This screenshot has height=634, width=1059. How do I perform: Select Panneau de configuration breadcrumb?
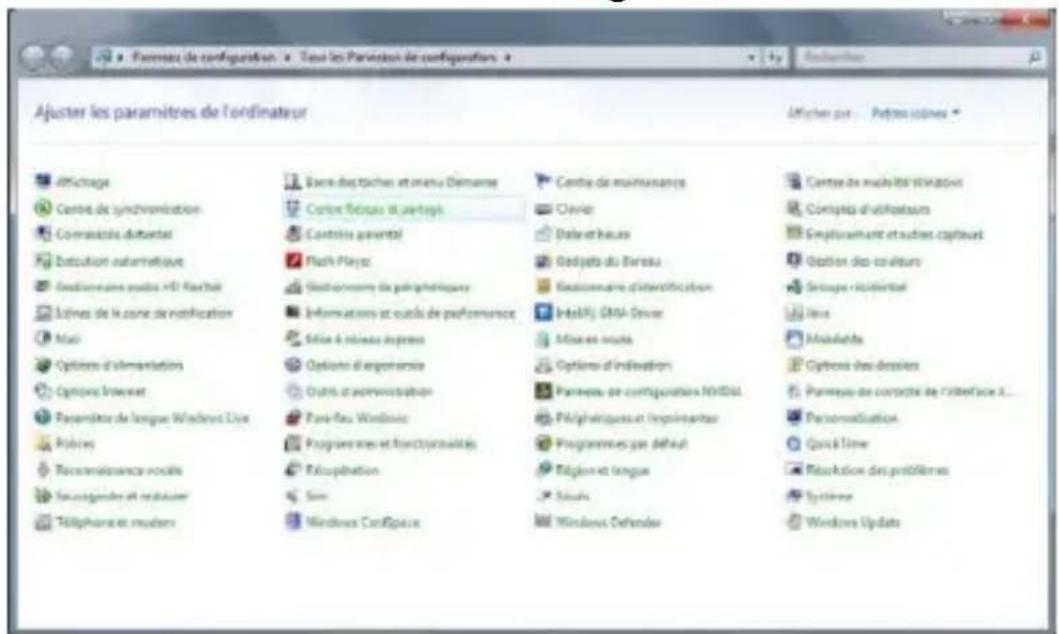click(204, 57)
